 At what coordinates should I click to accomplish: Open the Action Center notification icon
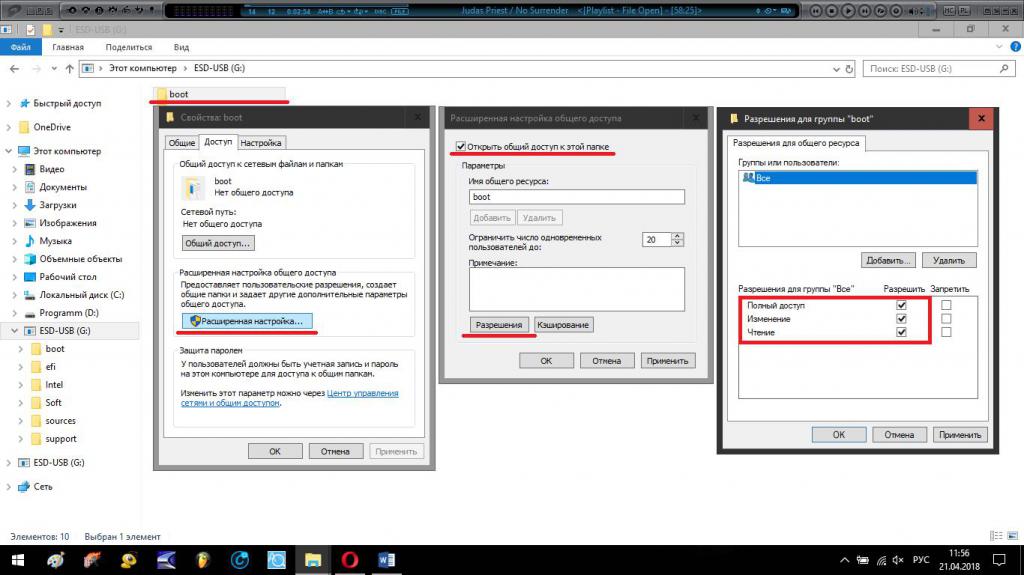(x=999, y=560)
